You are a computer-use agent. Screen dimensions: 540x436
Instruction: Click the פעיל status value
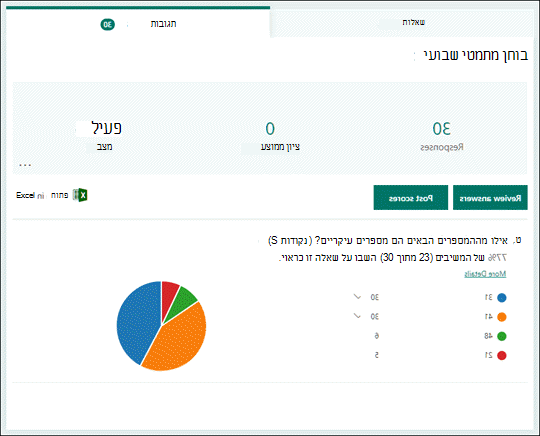coord(106,128)
